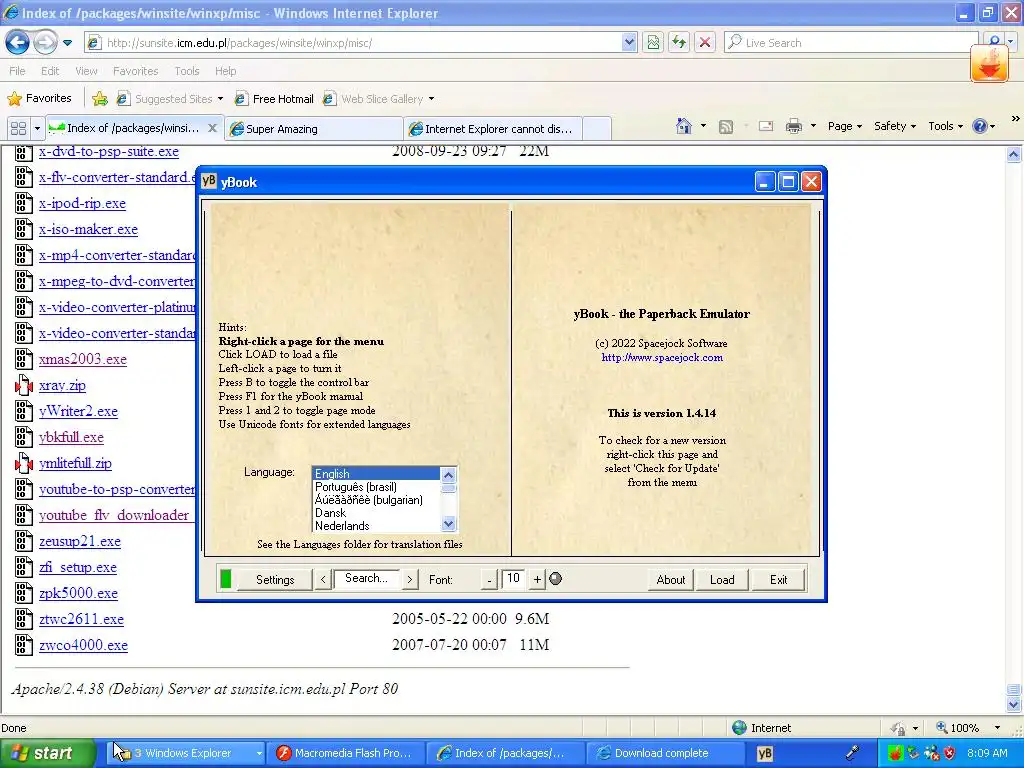This screenshot has height=768, width=1024.
Task: Click the Live Search magnifier button
Action: (x=994, y=41)
